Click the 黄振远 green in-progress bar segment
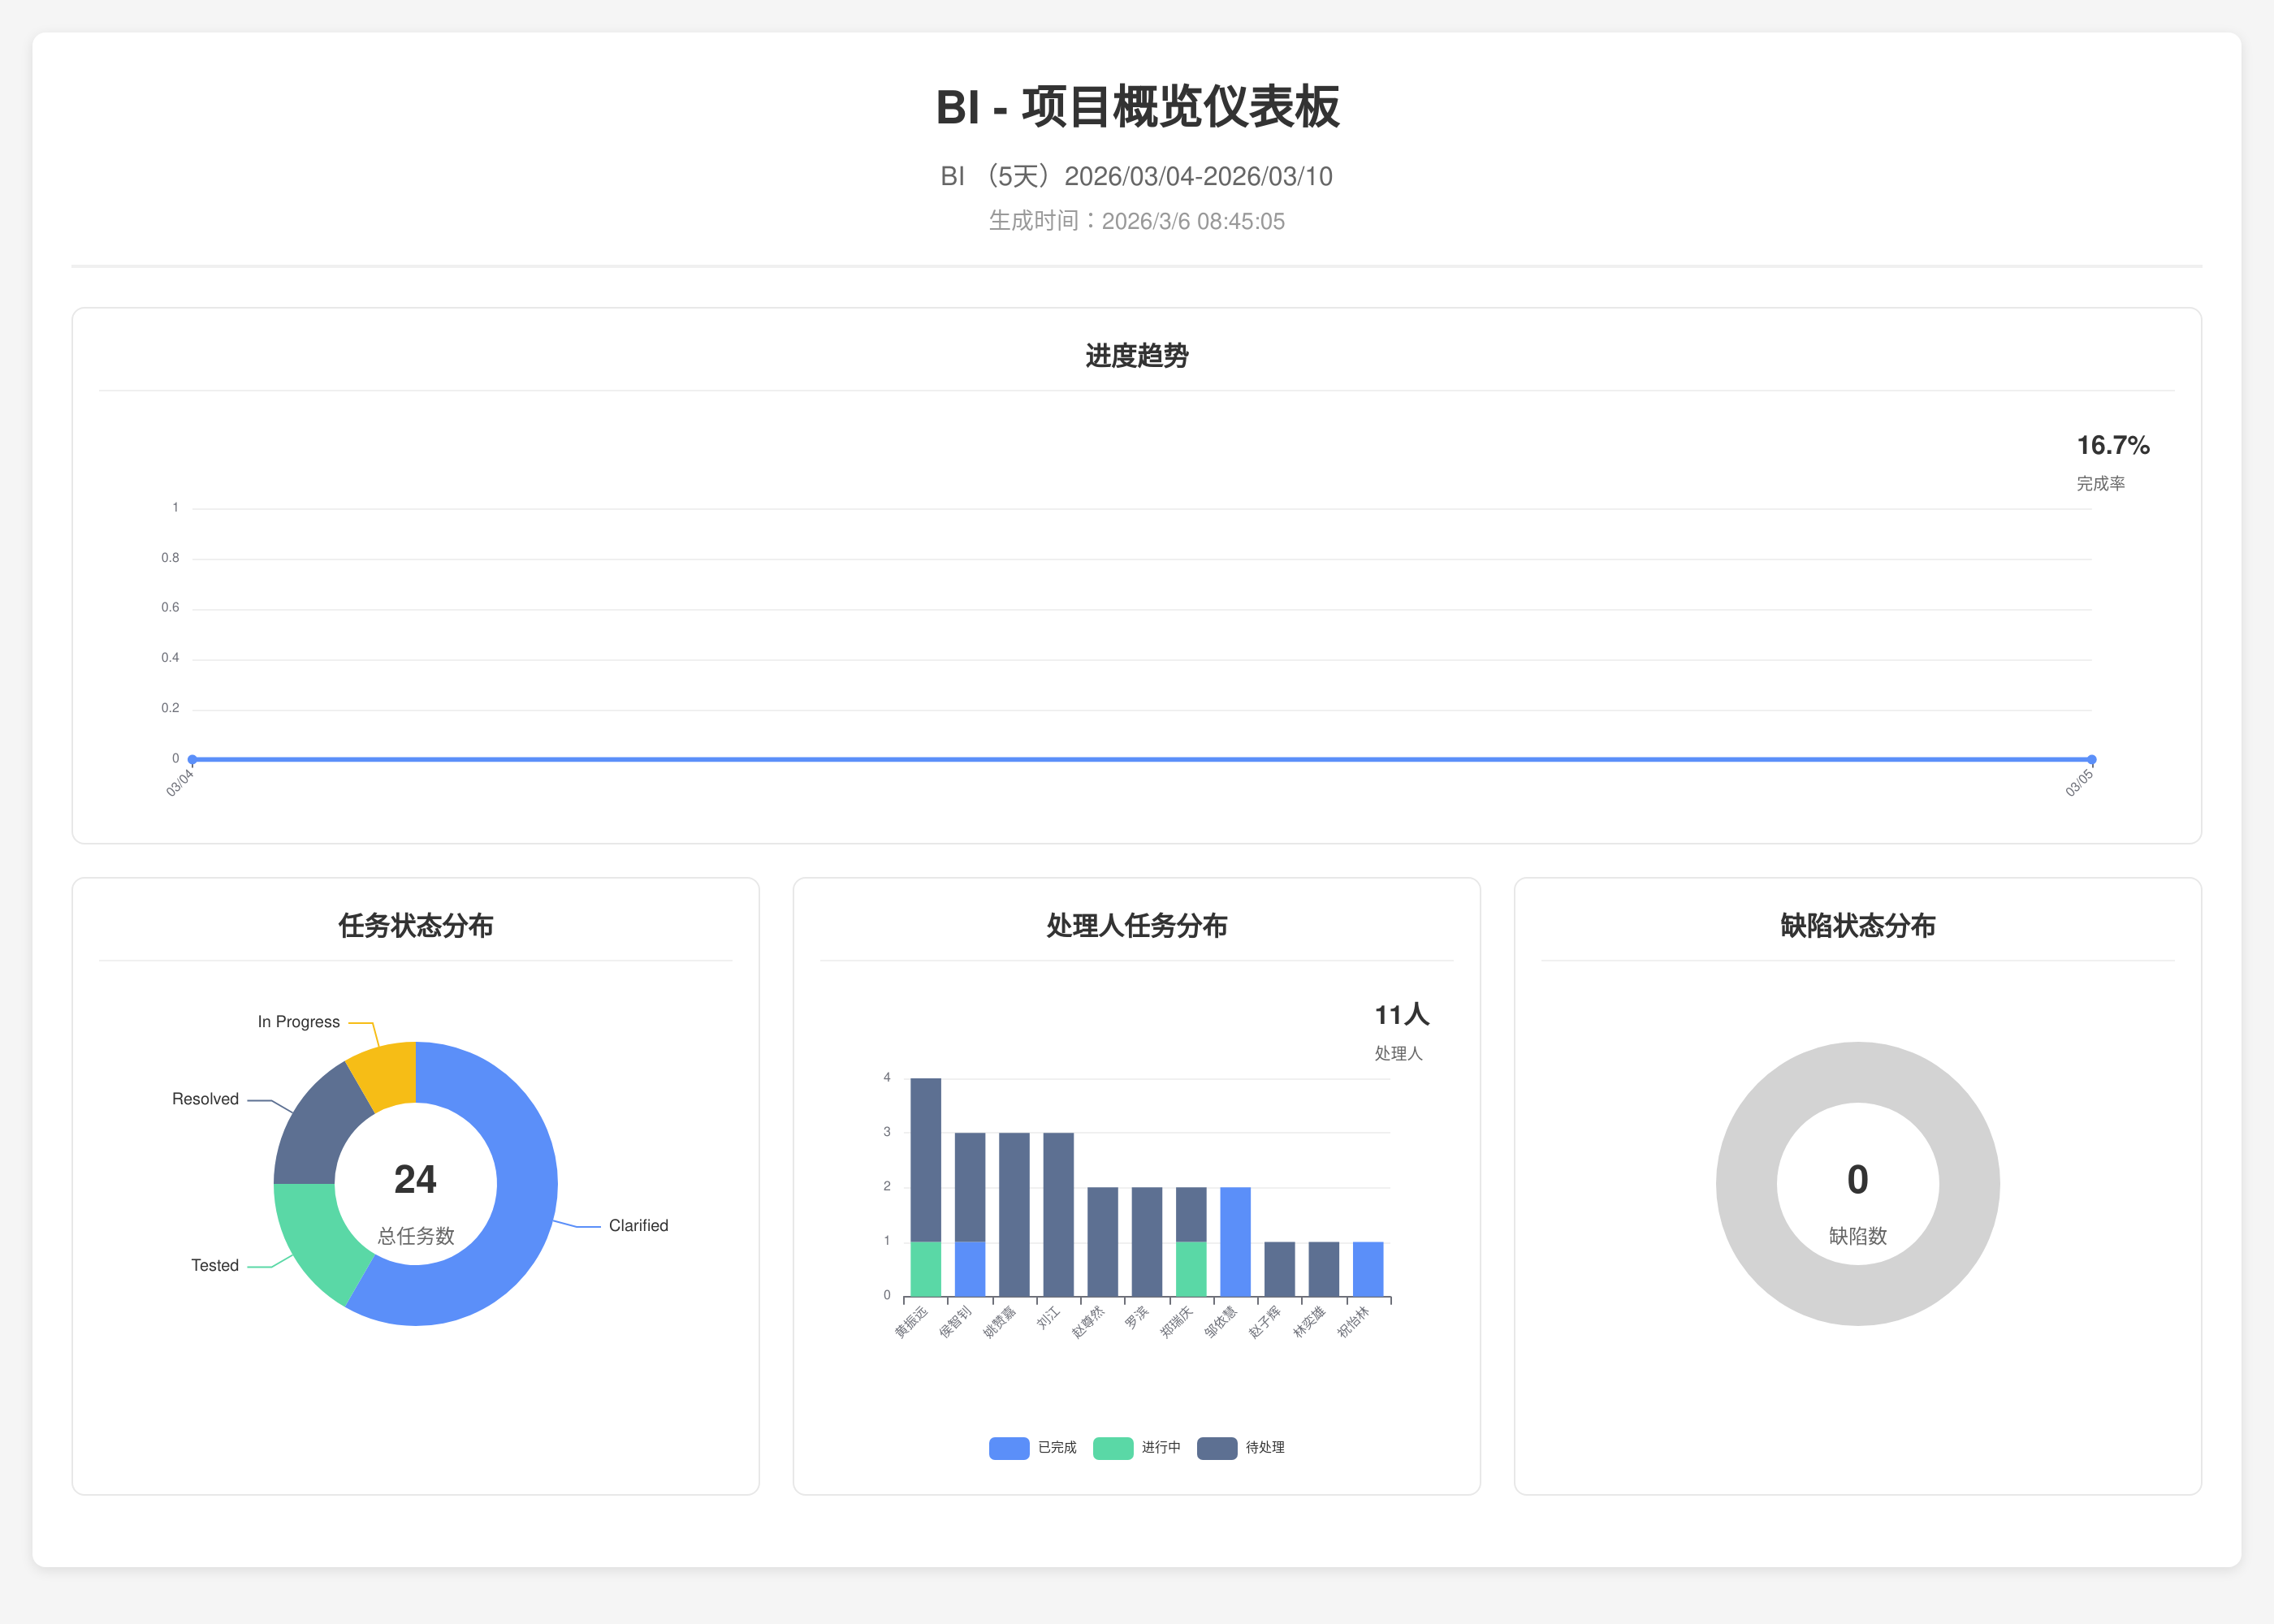 pos(925,1269)
